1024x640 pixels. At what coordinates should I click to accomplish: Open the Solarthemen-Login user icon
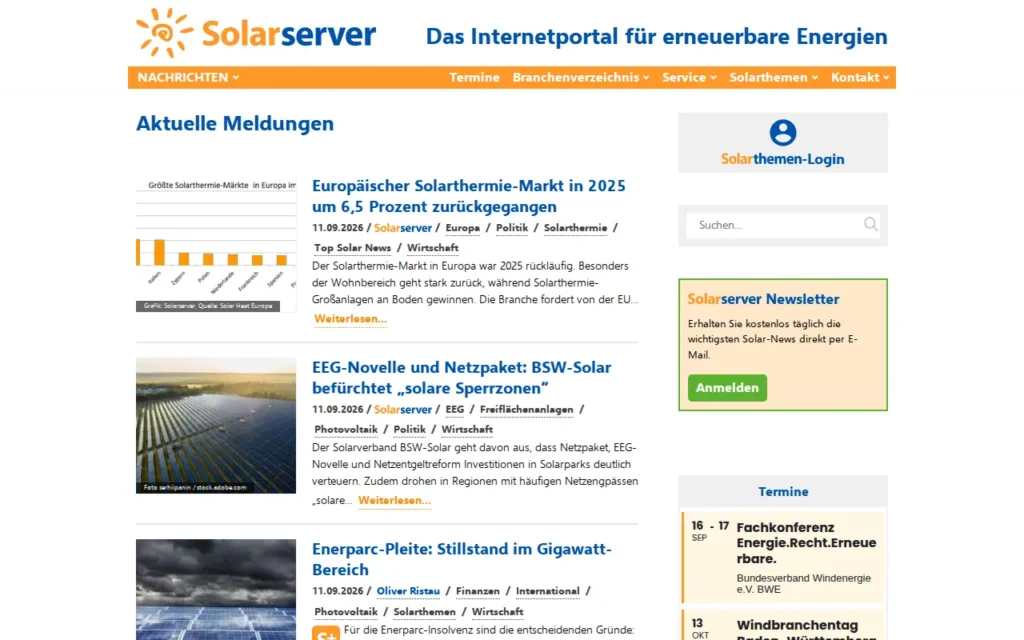coord(782,133)
